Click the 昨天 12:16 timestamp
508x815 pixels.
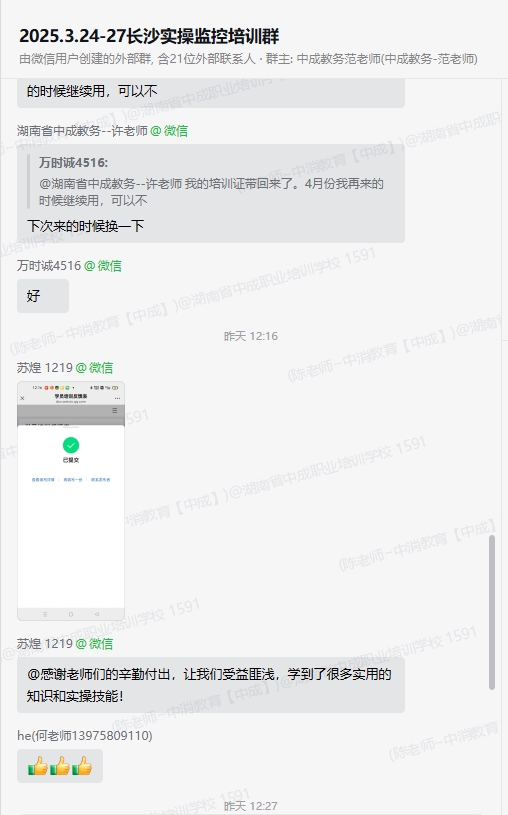(251, 336)
